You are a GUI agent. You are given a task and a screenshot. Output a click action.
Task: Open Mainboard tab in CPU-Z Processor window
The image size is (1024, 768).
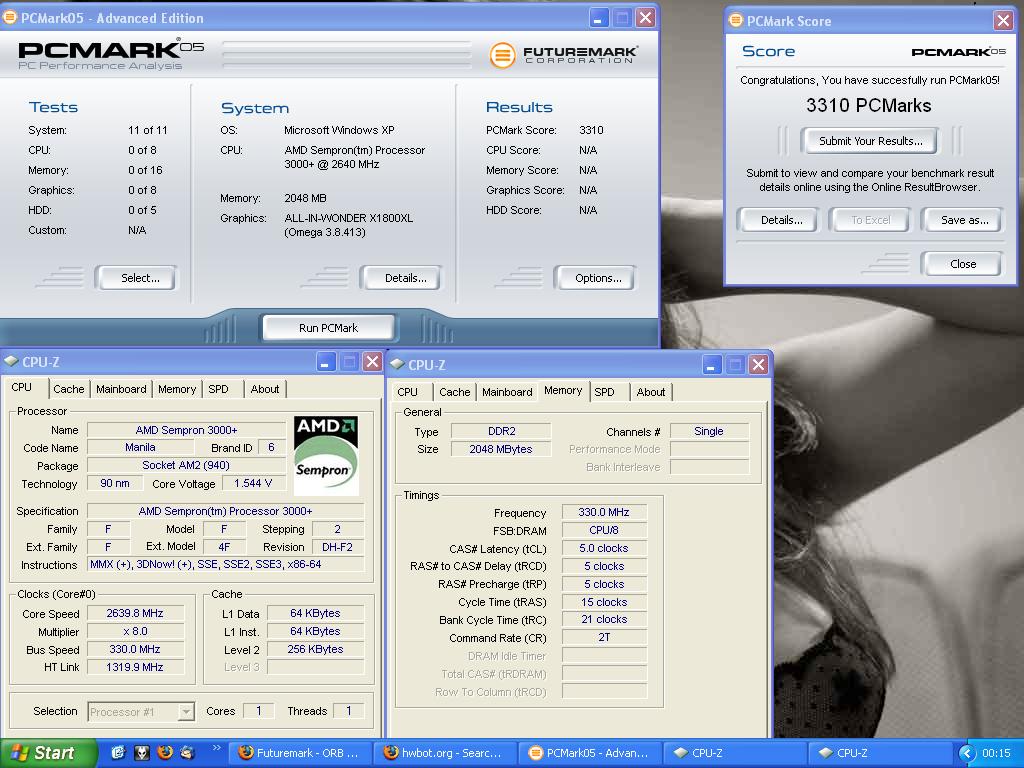(121, 389)
